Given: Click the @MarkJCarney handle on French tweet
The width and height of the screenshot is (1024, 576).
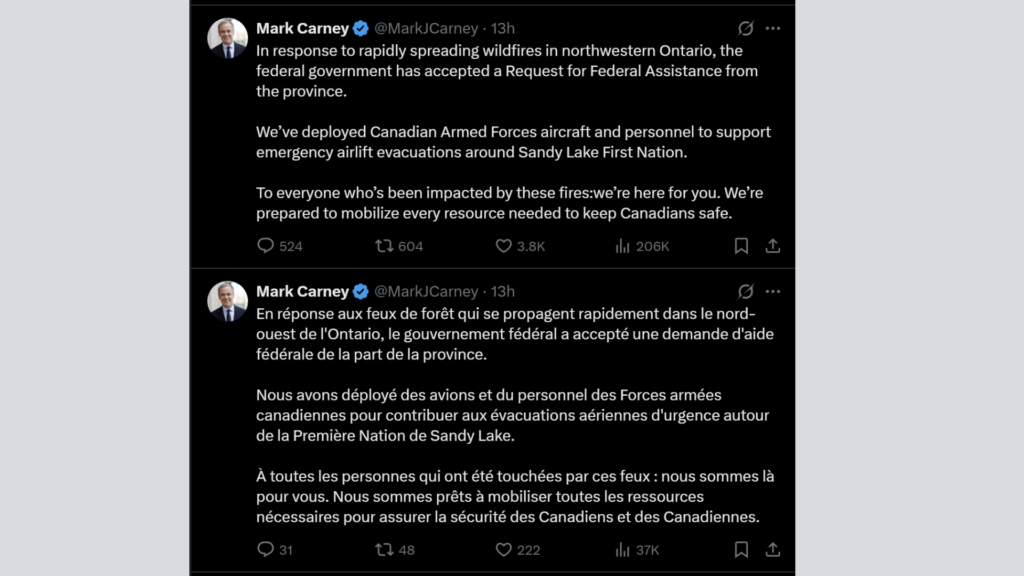Looking at the screenshot, I should coord(426,292).
